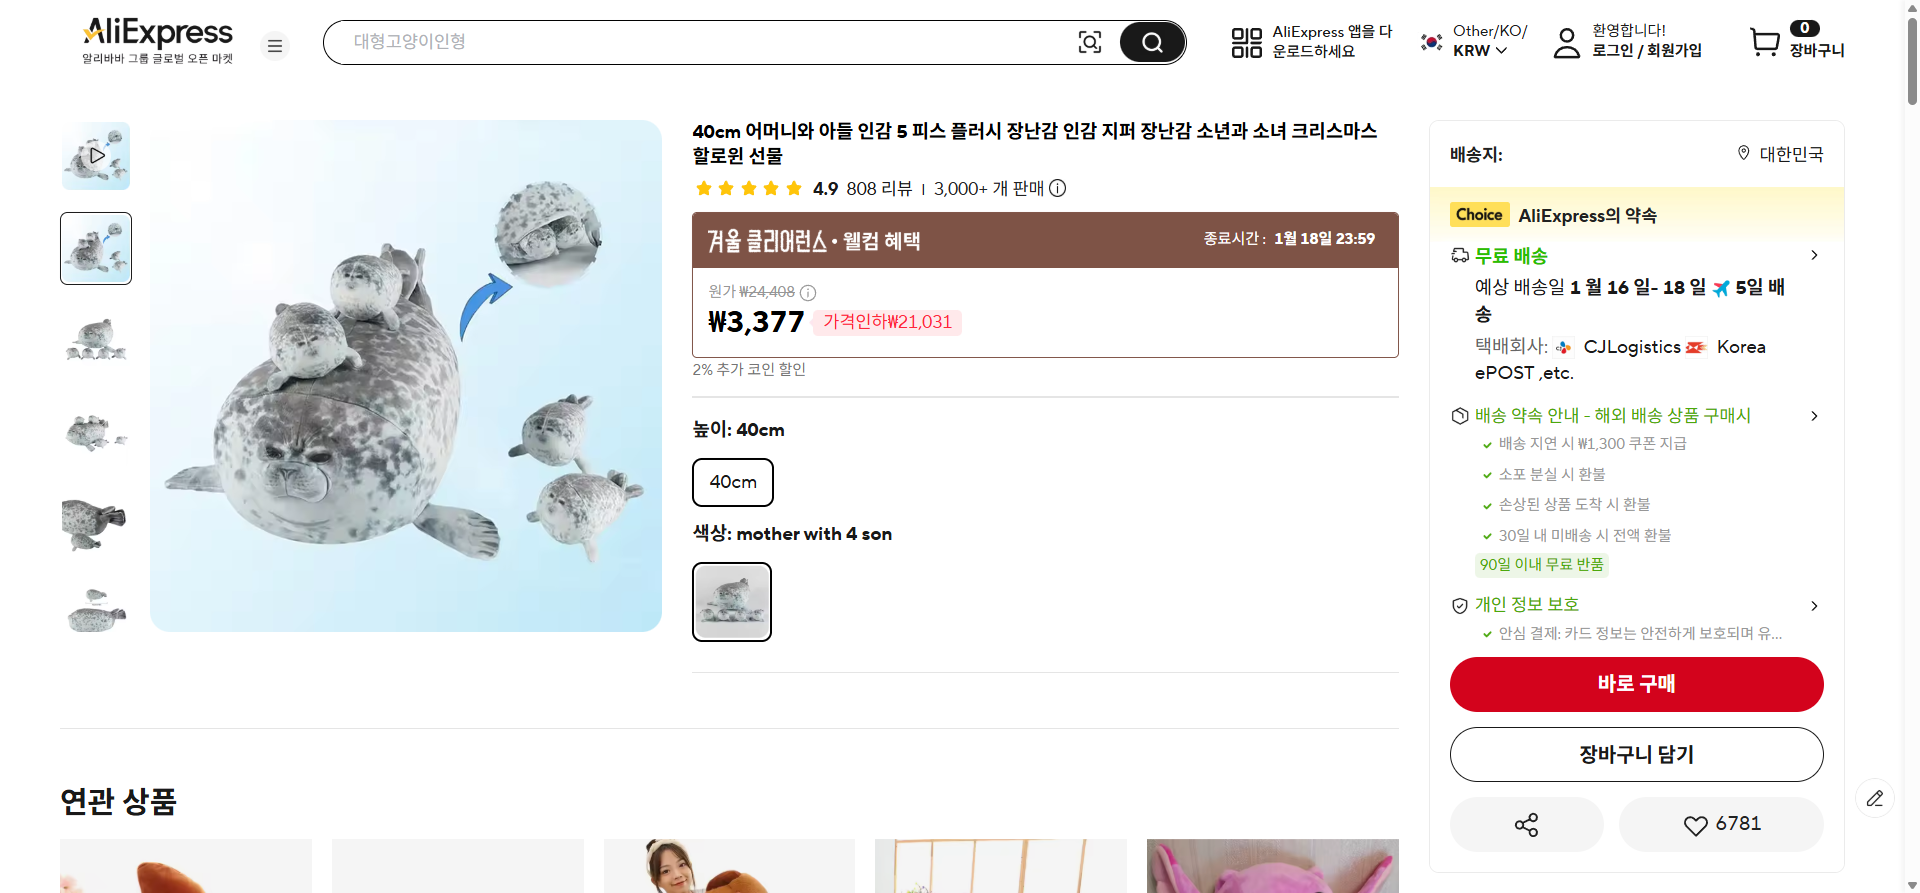Expand the 무료 배송 shipping details chevron

point(1815,255)
